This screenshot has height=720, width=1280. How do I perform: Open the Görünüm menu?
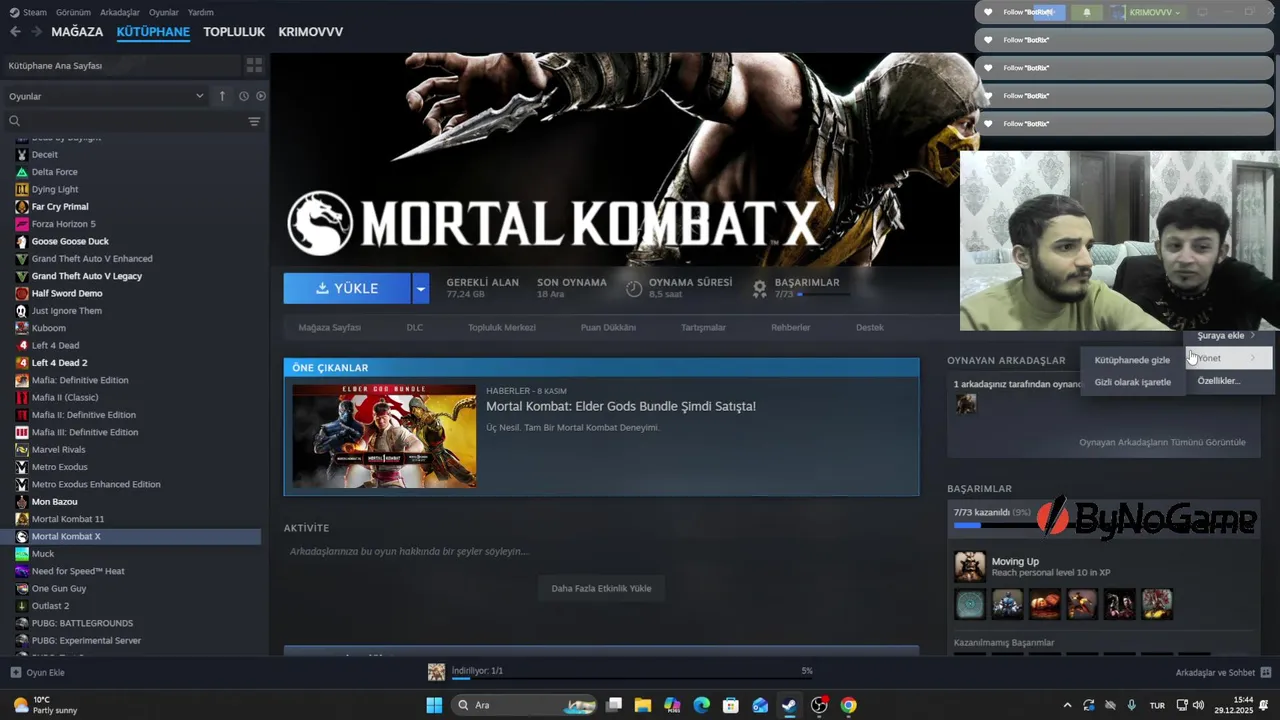73,12
